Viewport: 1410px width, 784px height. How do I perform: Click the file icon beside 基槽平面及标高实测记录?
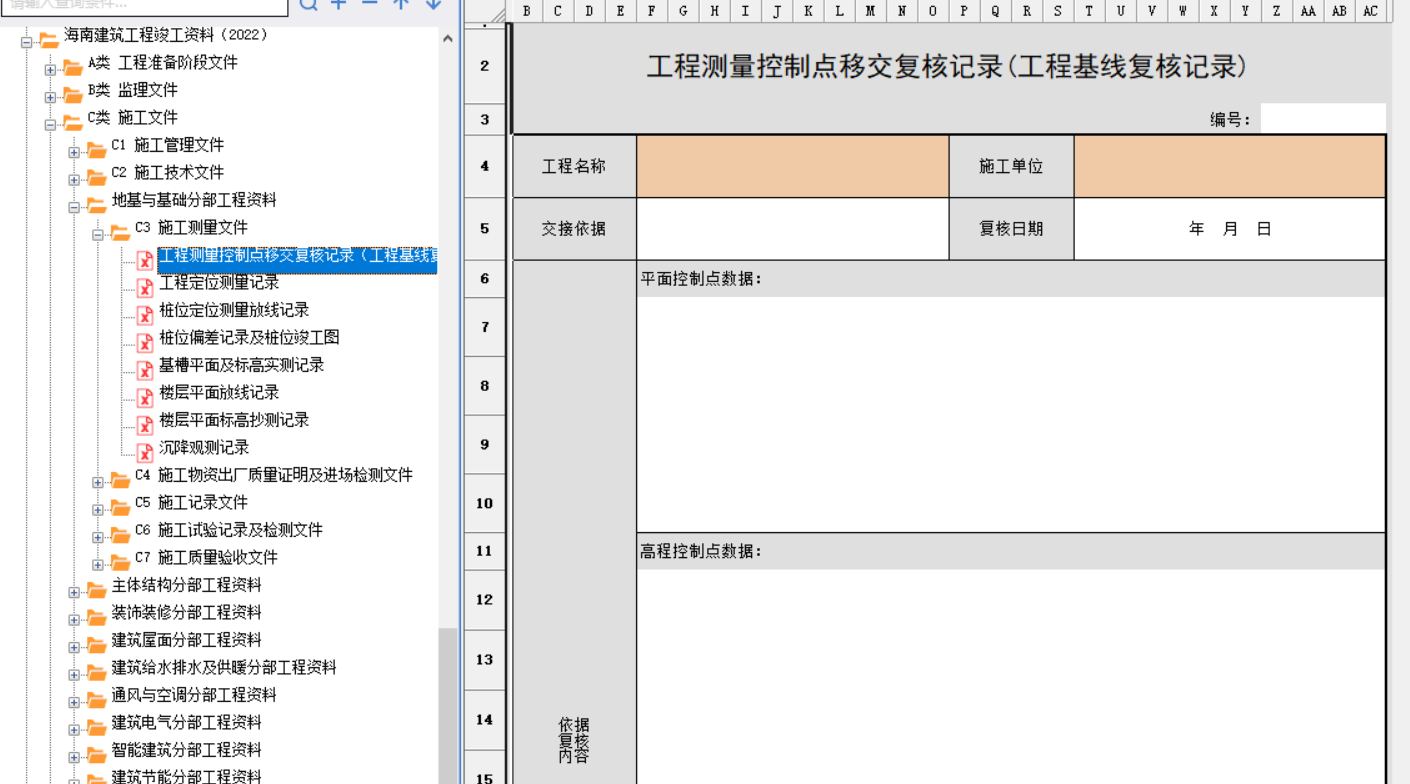(145, 370)
